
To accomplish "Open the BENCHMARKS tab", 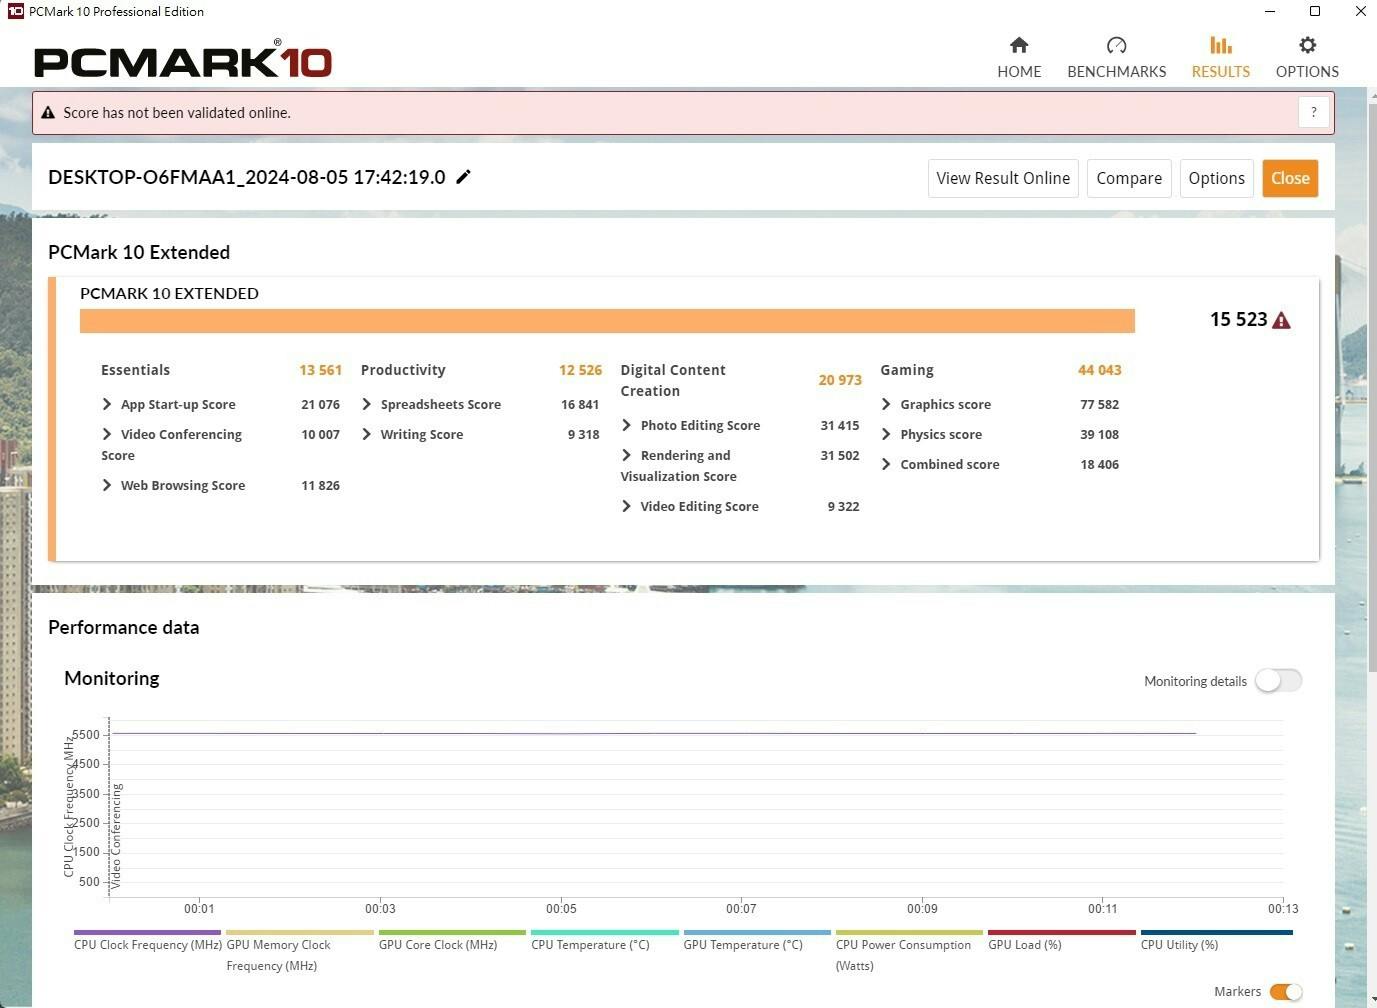I will point(1117,58).
